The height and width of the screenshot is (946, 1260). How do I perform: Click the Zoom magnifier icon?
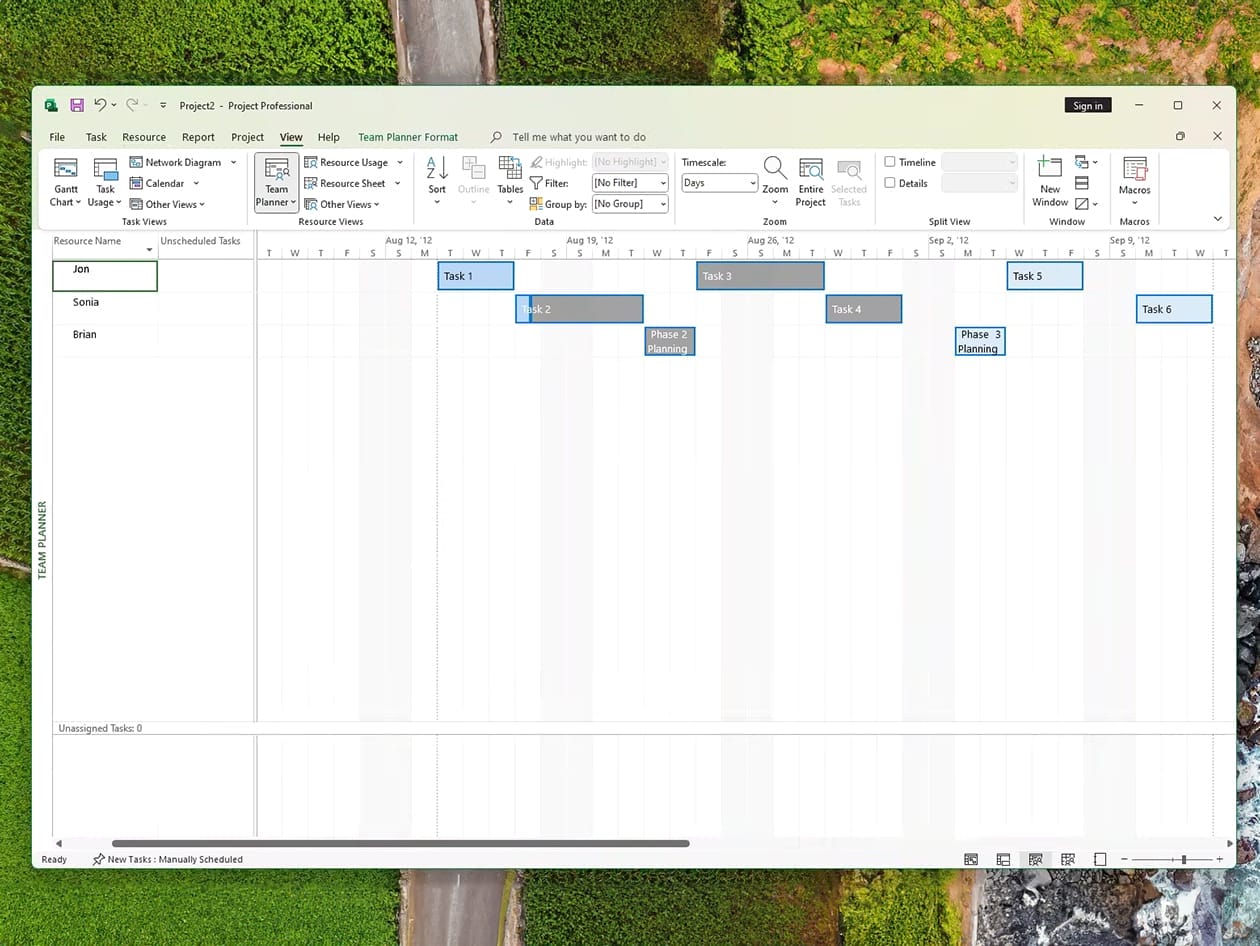775,168
